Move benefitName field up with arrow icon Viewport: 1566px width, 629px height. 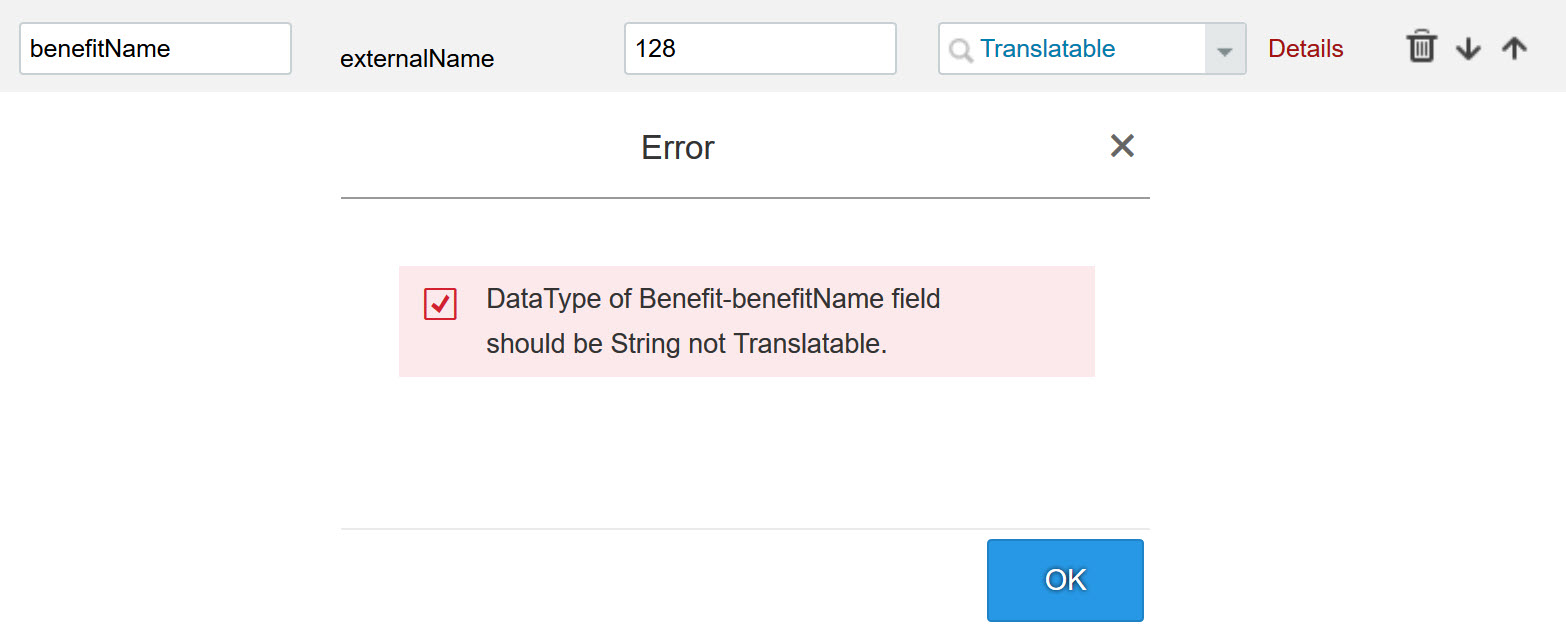tap(1514, 48)
